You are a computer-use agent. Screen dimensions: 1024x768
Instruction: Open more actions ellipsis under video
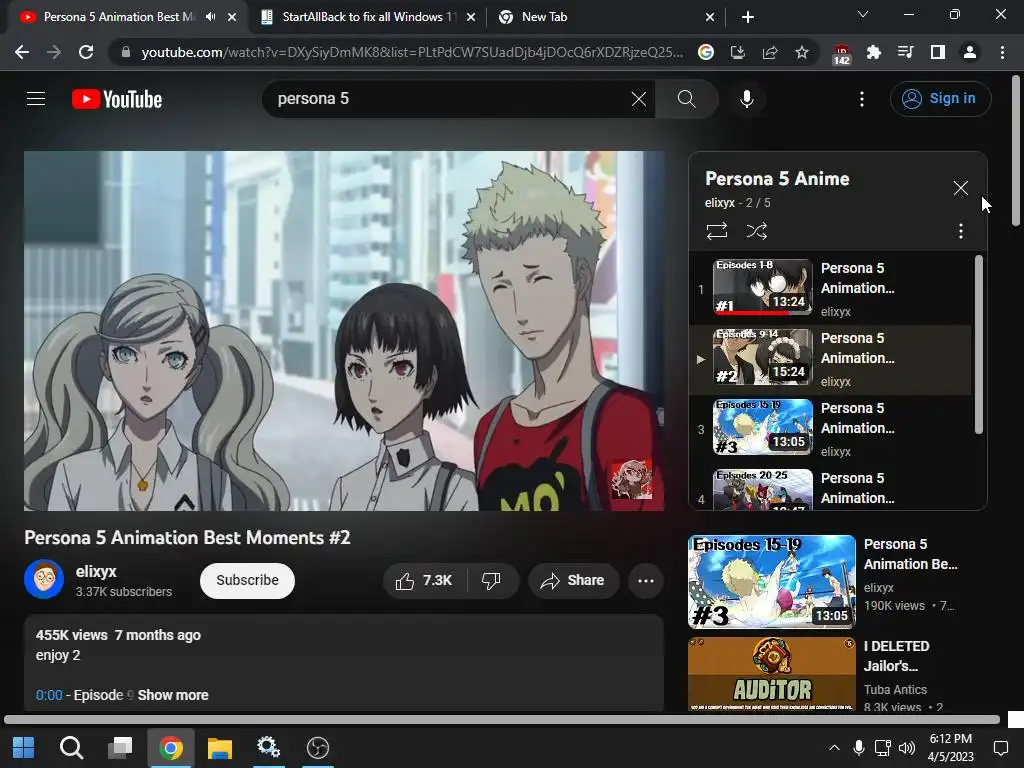[646, 581]
